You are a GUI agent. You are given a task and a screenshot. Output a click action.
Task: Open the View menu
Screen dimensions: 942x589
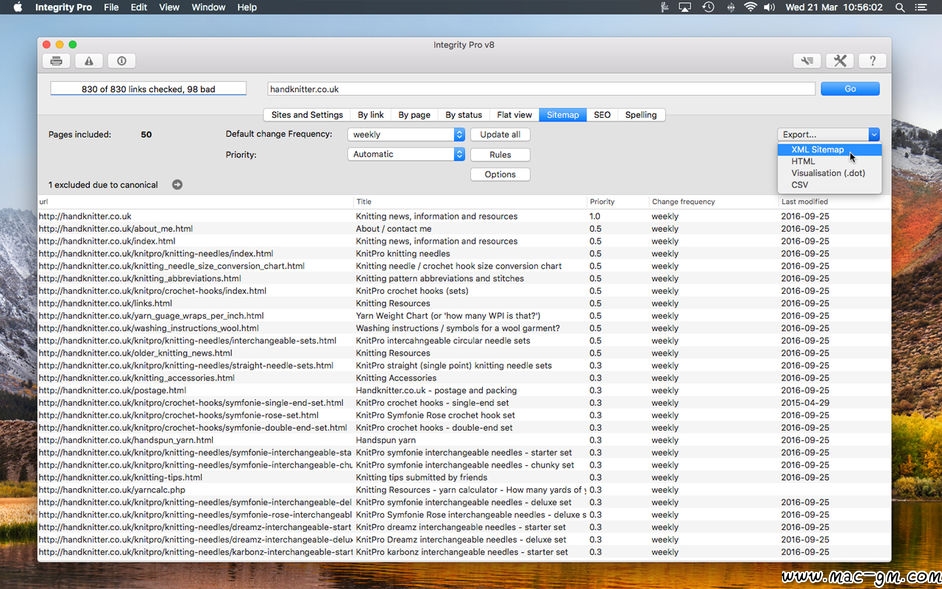click(169, 7)
